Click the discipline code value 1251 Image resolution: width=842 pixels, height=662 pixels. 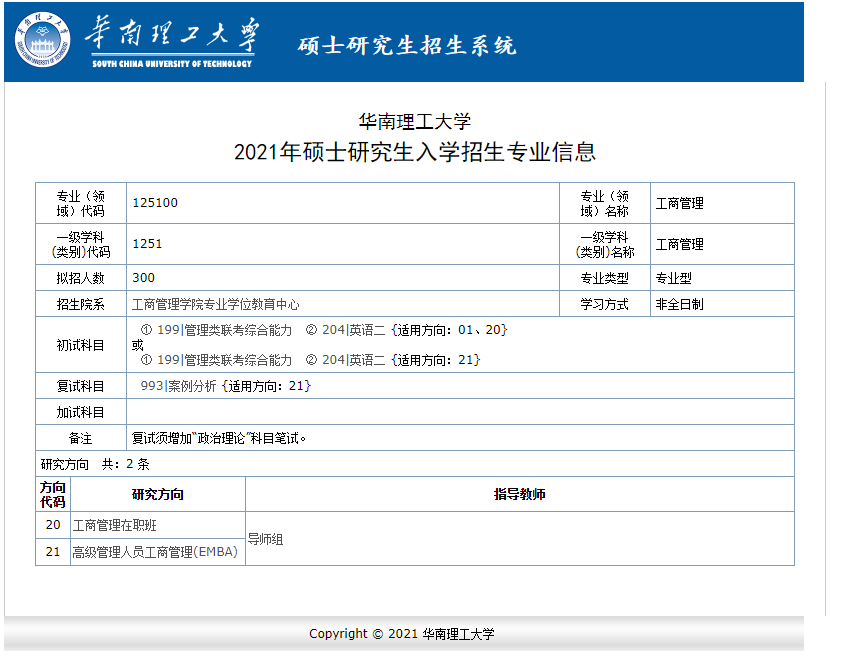tap(147, 244)
